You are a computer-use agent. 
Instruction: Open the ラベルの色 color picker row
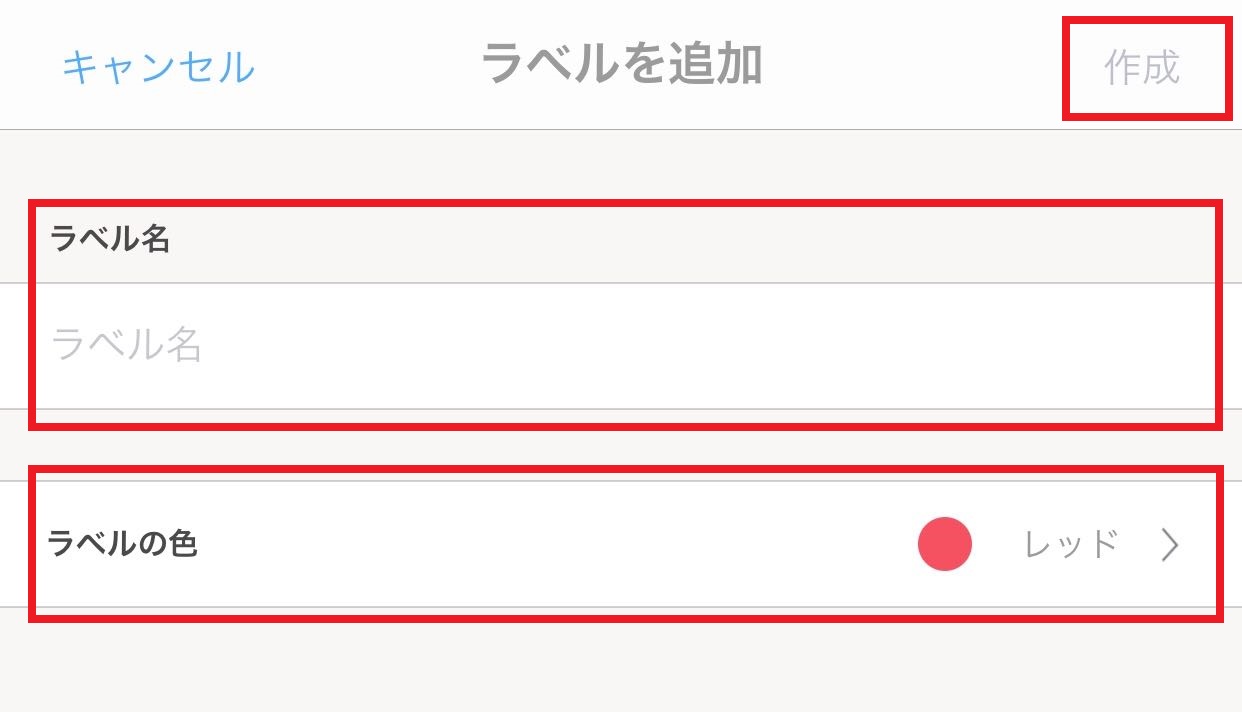620,545
